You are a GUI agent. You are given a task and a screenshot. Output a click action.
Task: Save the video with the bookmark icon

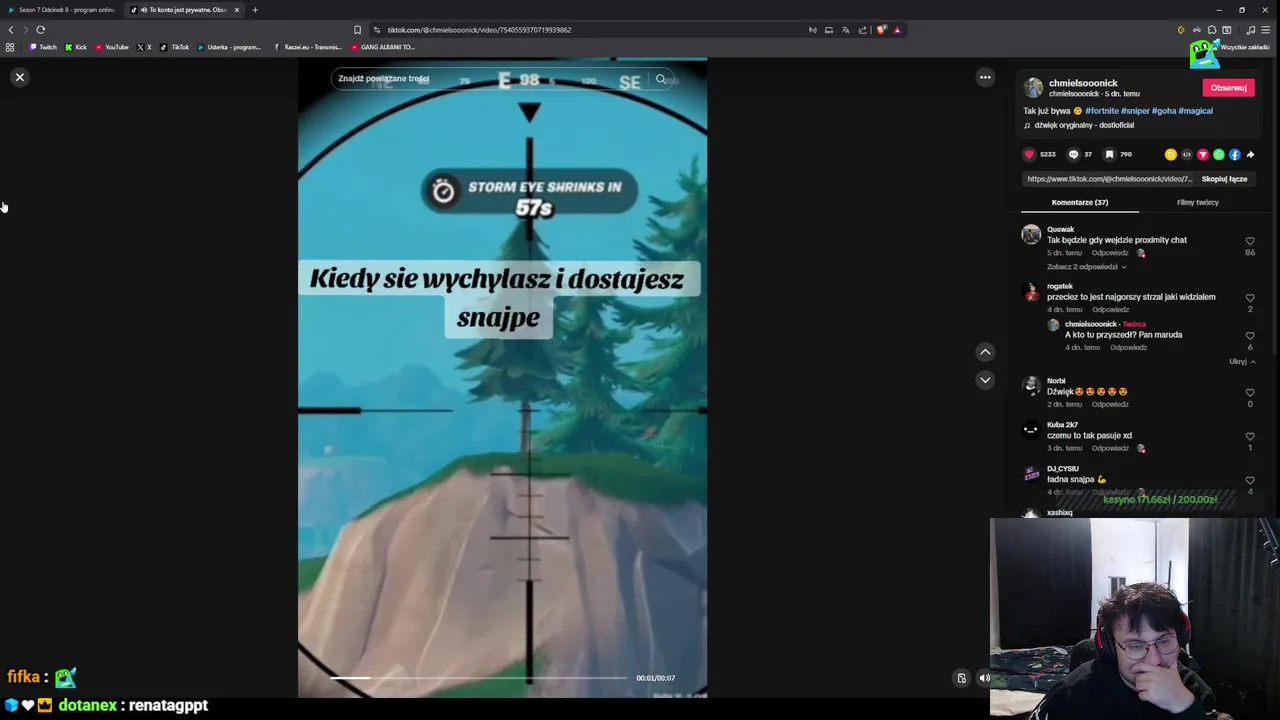click(1109, 154)
